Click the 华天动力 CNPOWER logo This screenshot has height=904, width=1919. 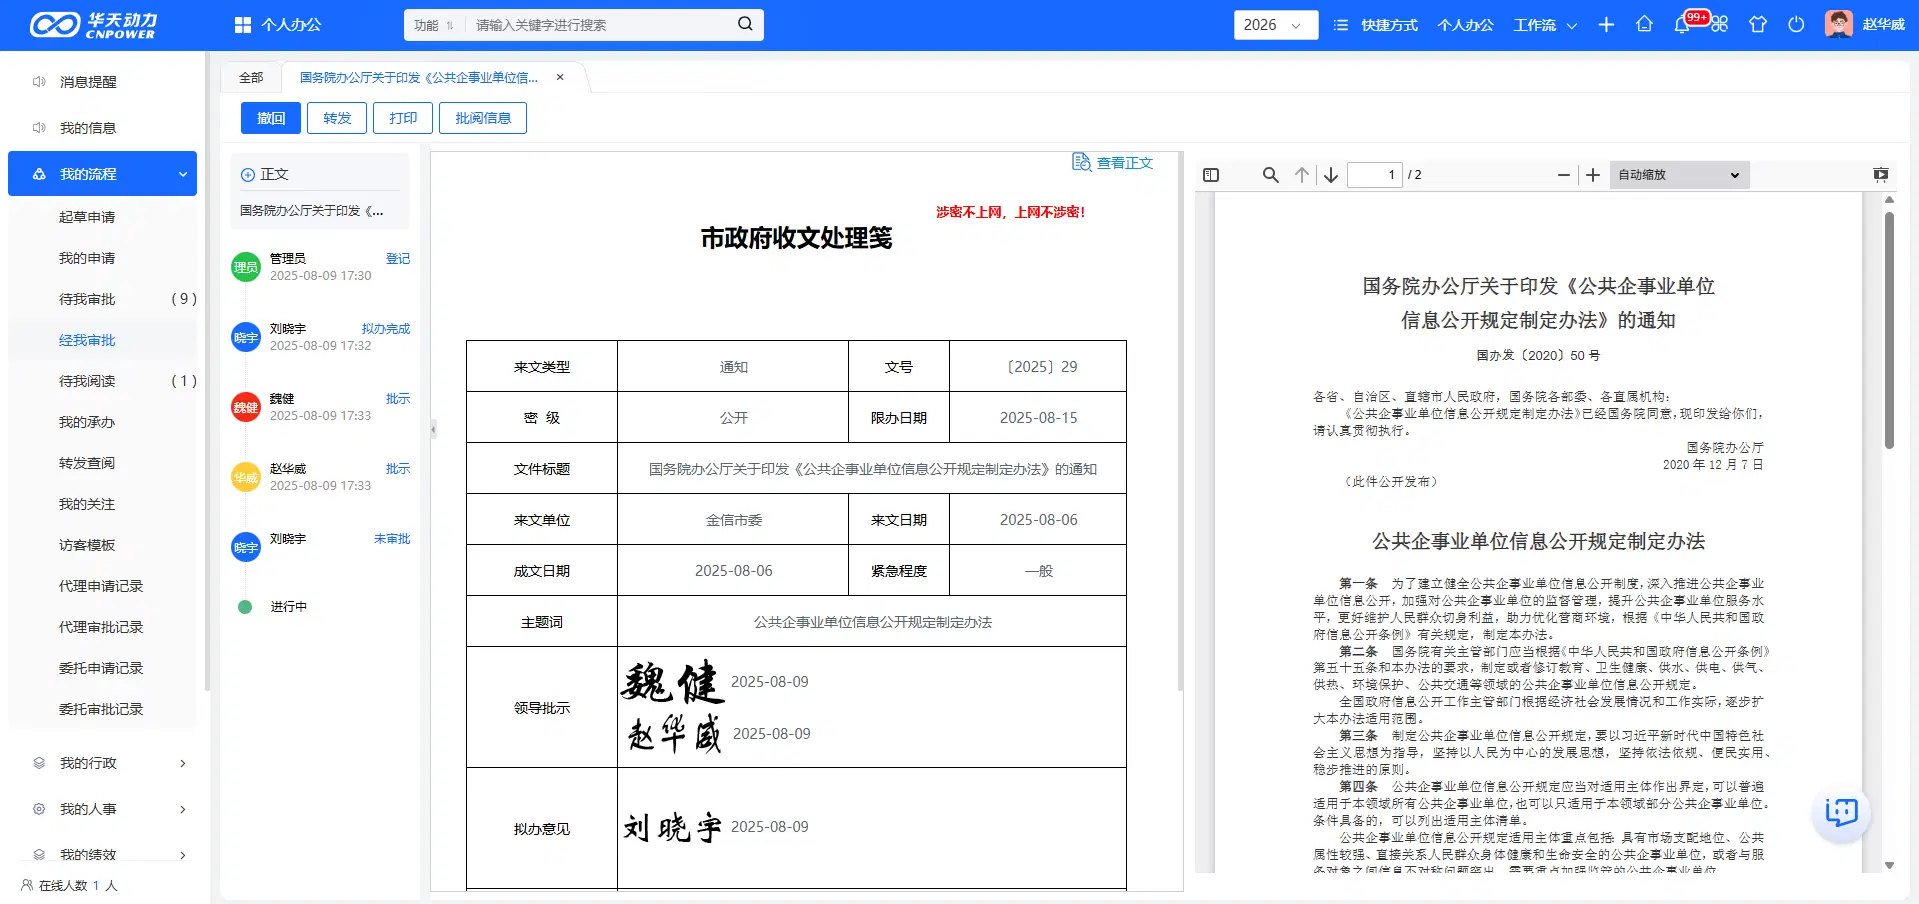point(93,25)
